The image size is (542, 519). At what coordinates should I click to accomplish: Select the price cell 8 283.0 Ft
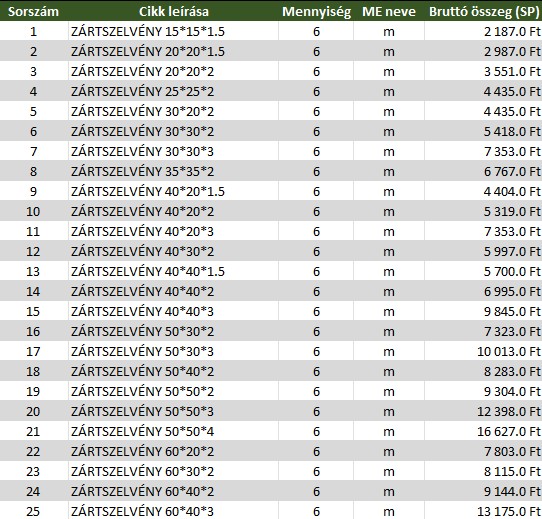coord(483,371)
